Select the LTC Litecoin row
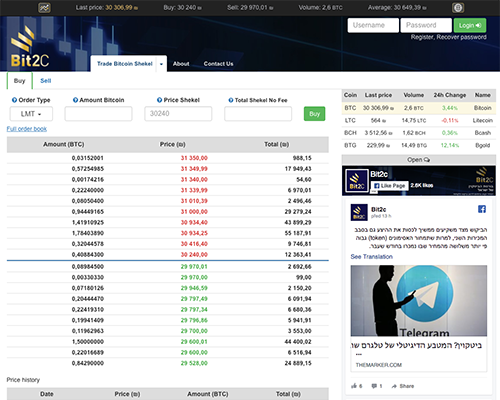This screenshot has width=500, height=400. tap(419, 120)
